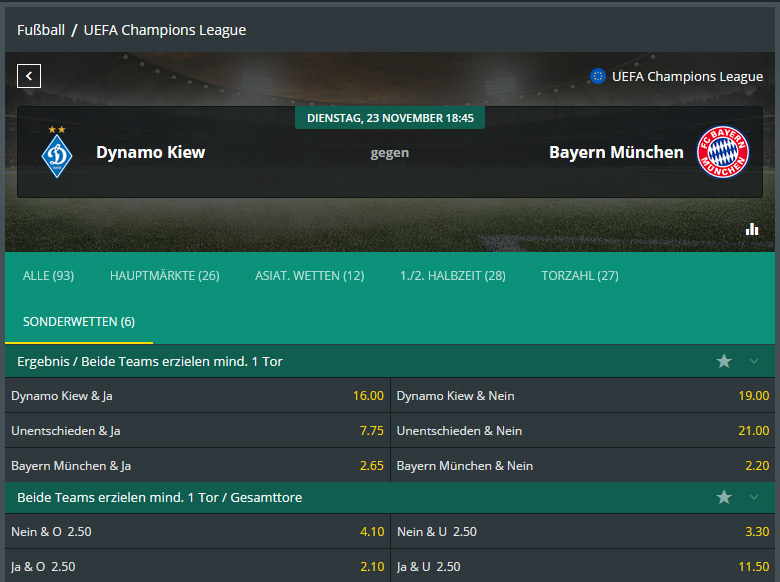Screen dimensions: 780x582
Task: Click the UEFA Champions League badge icon
Action: pos(598,76)
